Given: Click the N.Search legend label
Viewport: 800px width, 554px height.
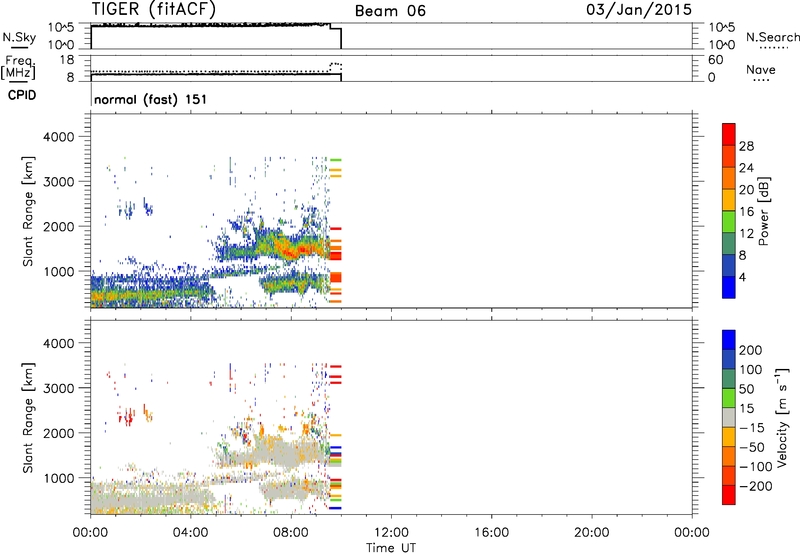Looking at the screenshot, I should 773,37.
